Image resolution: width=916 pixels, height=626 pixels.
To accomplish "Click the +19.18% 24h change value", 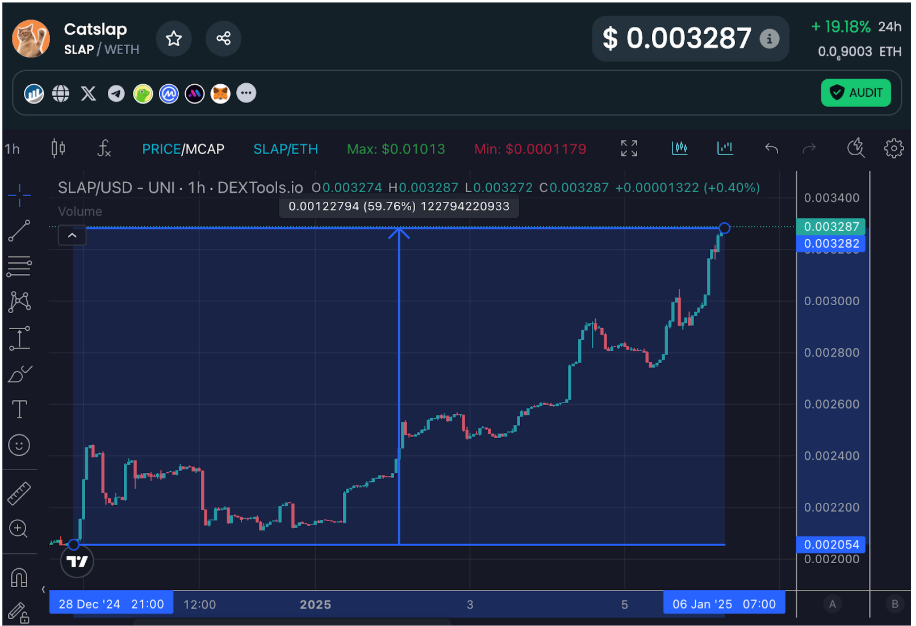I will pyautogui.click(x=841, y=27).
